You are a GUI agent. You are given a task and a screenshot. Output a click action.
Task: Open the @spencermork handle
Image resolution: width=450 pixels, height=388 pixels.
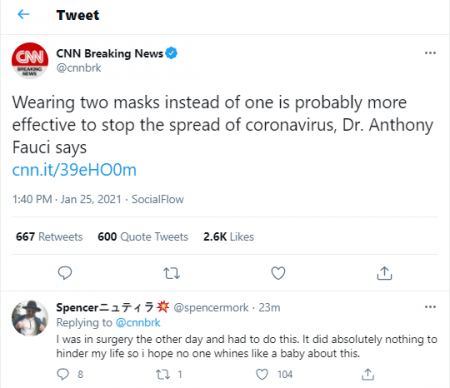pyautogui.click(x=211, y=307)
